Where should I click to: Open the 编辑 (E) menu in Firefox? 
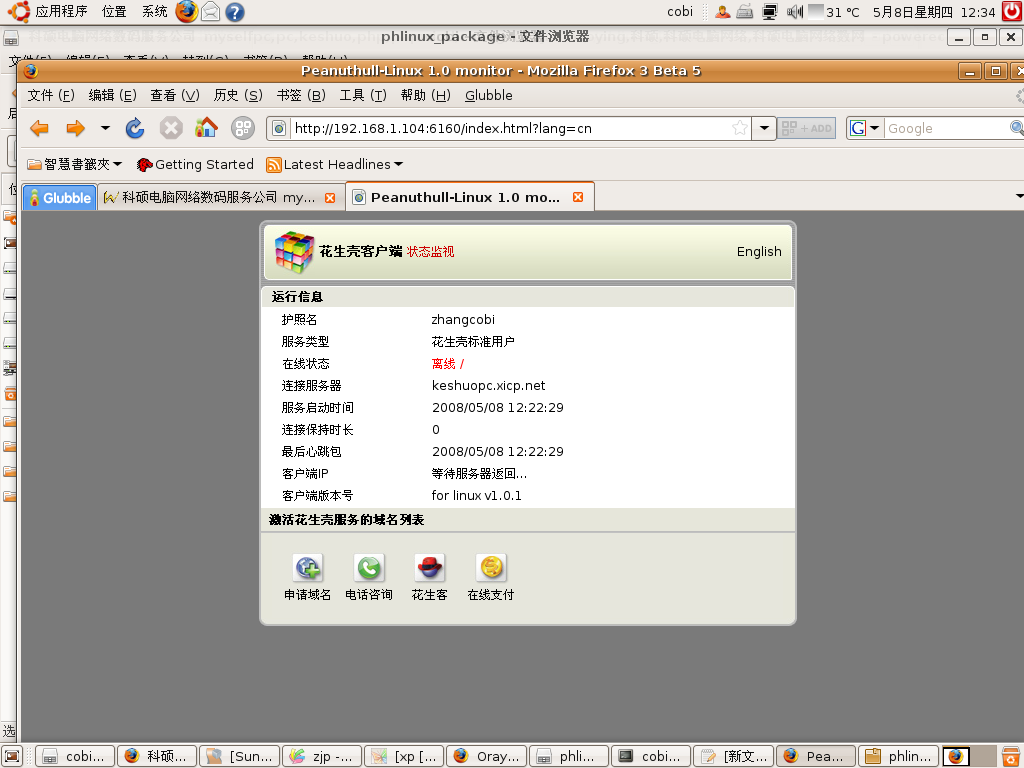coord(112,95)
